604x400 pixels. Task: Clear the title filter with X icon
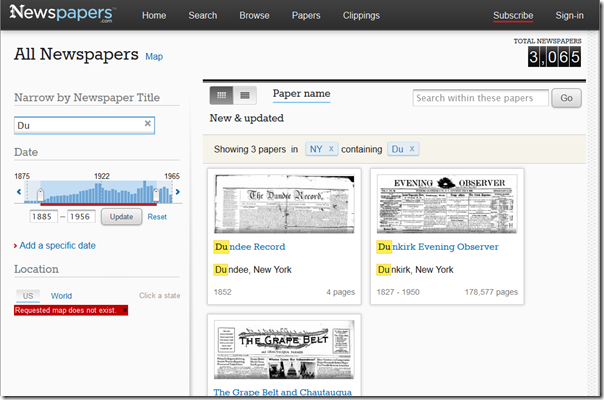[x=148, y=123]
